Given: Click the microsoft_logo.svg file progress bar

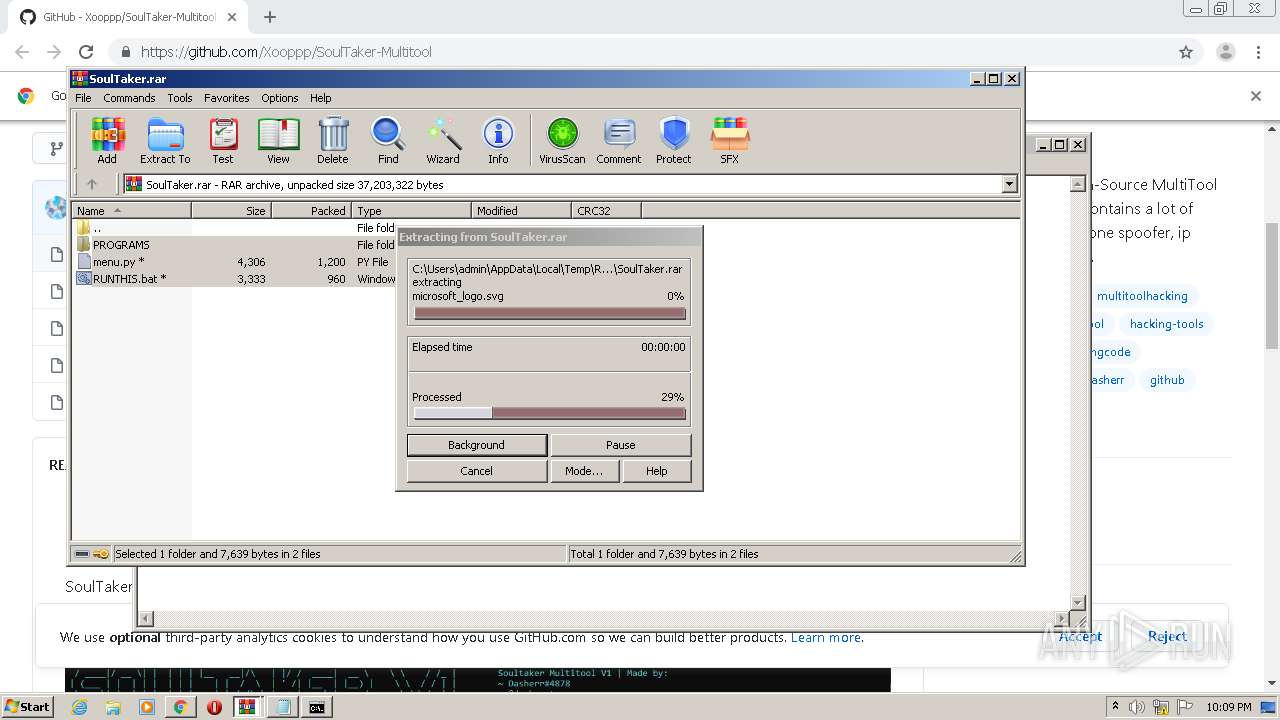Looking at the screenshot, I should 550,313.
